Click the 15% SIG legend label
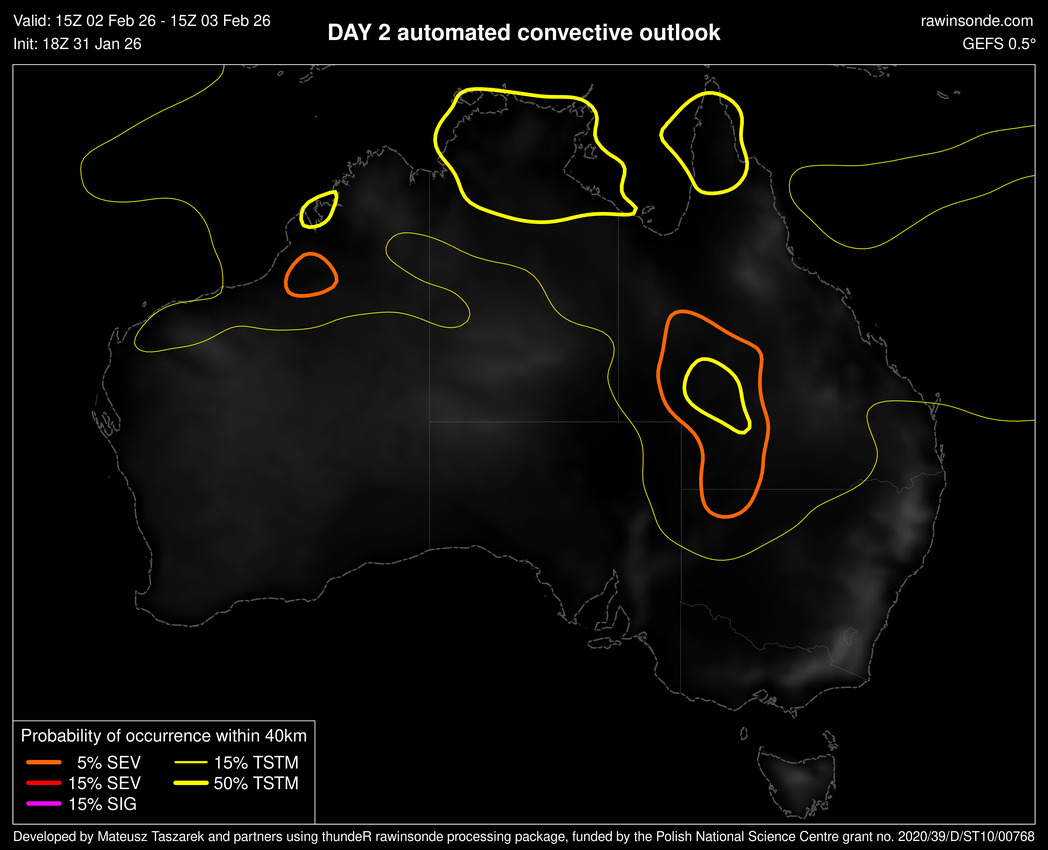1048x850 pixels. click(x=104, y=804)
